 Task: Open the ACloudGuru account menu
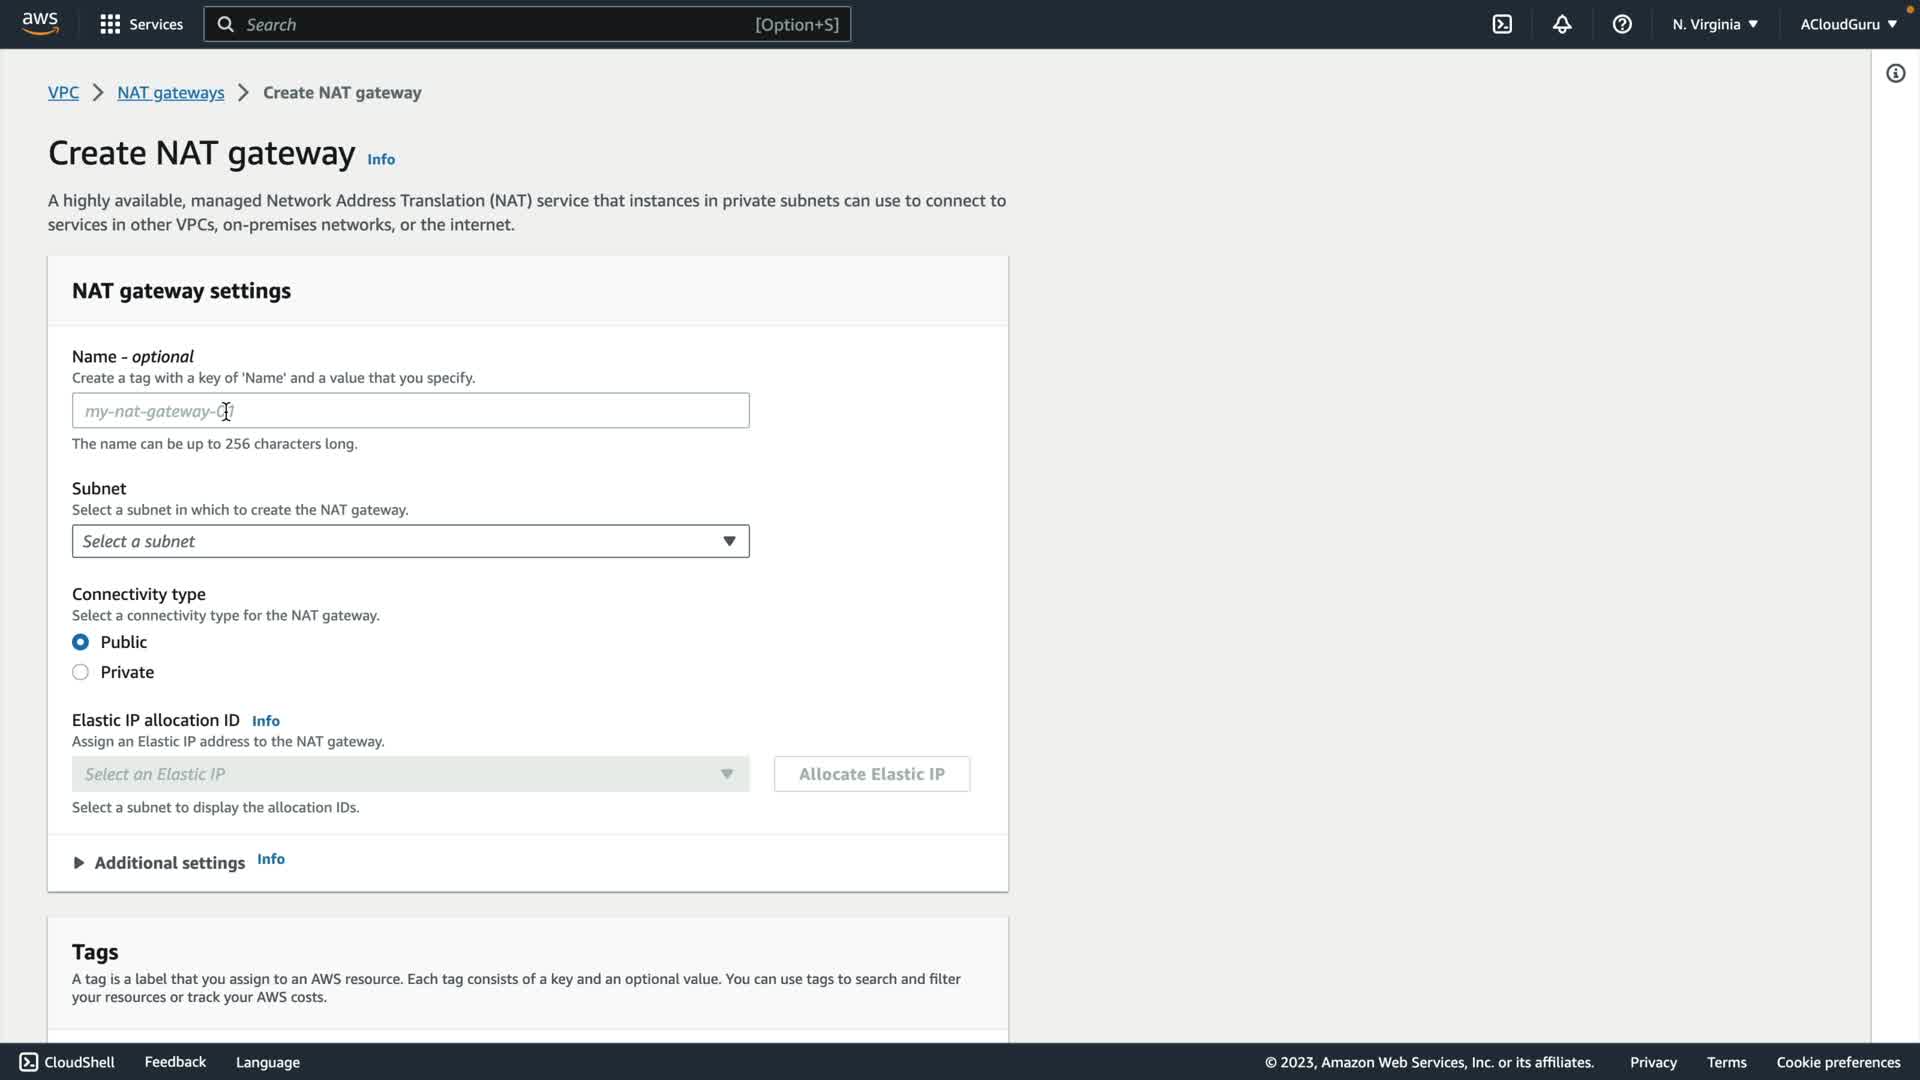1848,24
